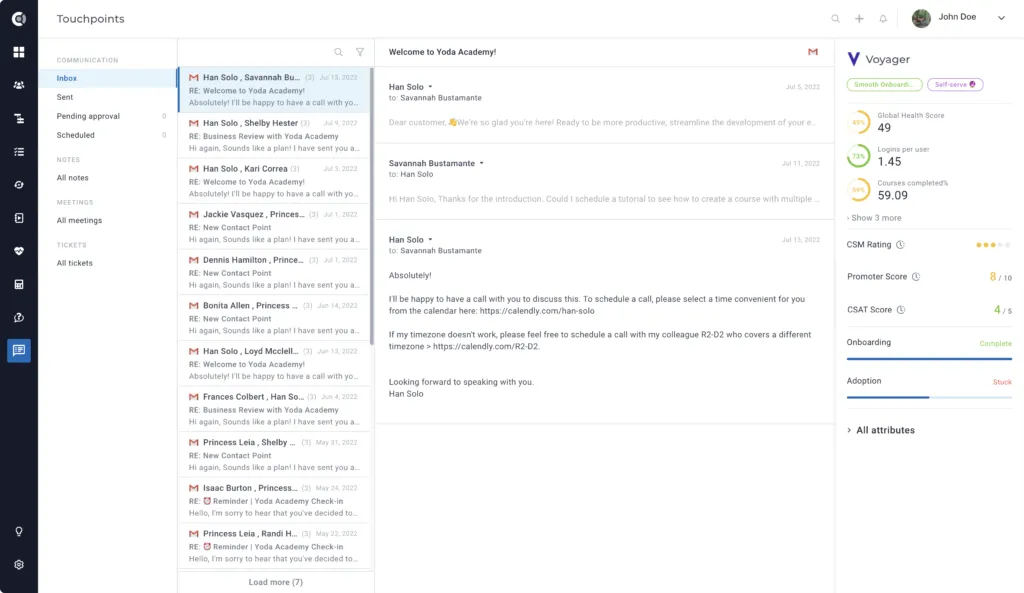This screenshot has height=593, width=1024.
Task: Open All notes
Action: pos(72,178)
